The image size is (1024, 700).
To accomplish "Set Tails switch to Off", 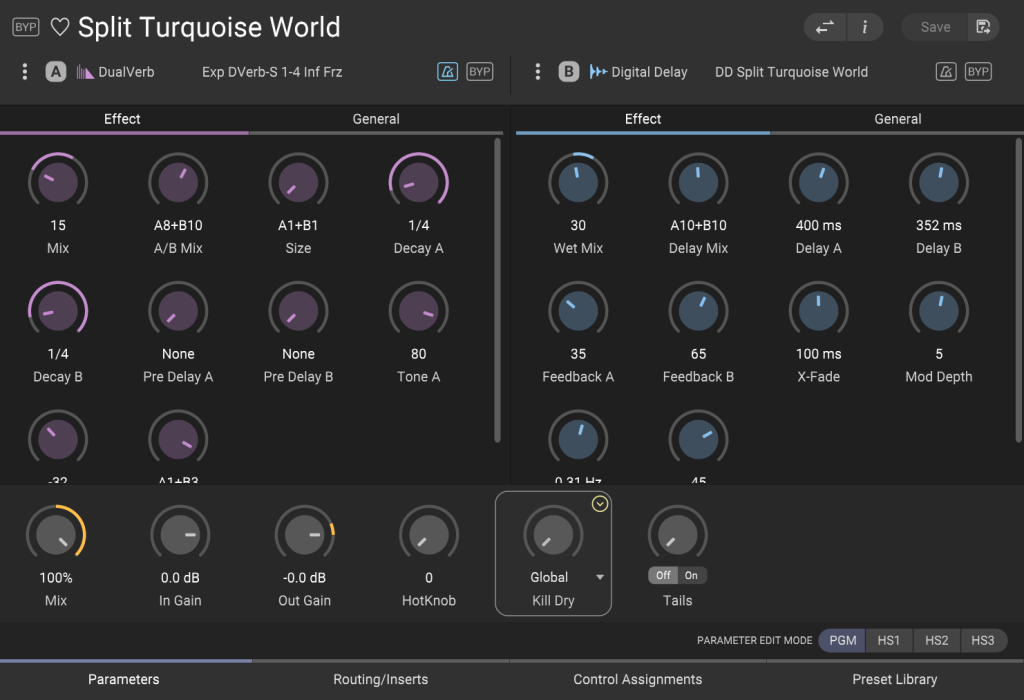I will [663, 575].
